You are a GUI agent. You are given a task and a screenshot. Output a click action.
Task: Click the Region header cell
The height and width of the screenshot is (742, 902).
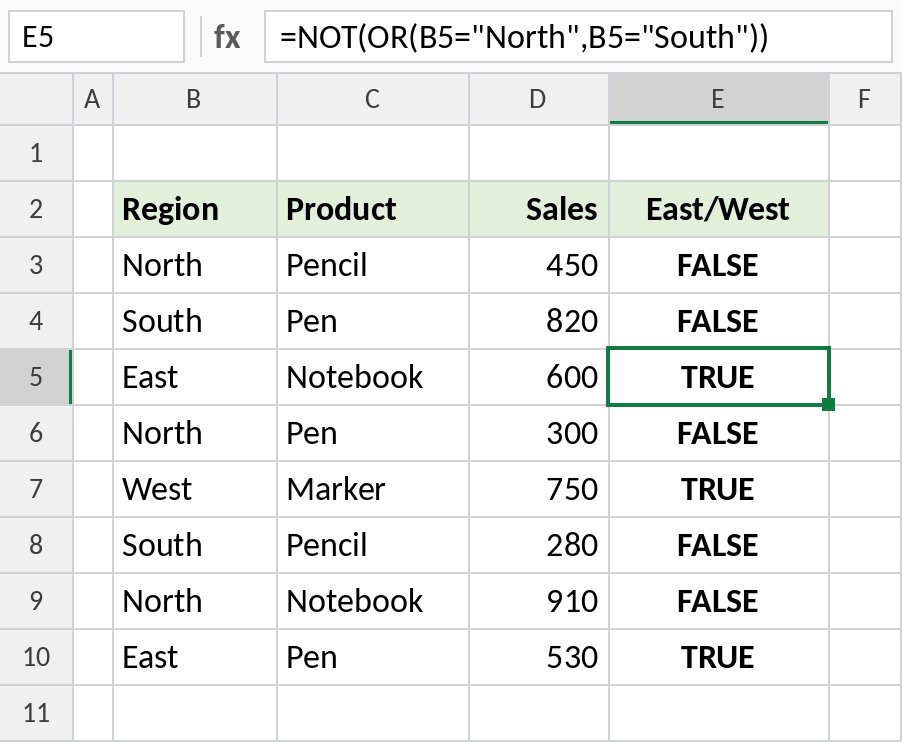(x=195, y=209)
